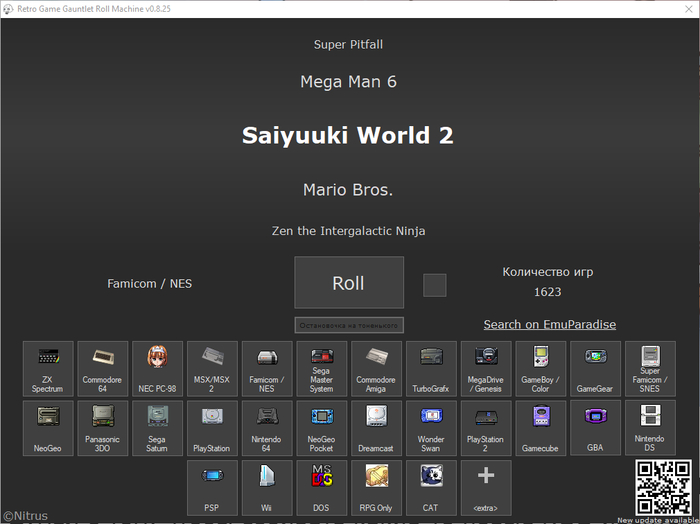
Task: Click the small button below Roll
Action: tap(349, 325)
